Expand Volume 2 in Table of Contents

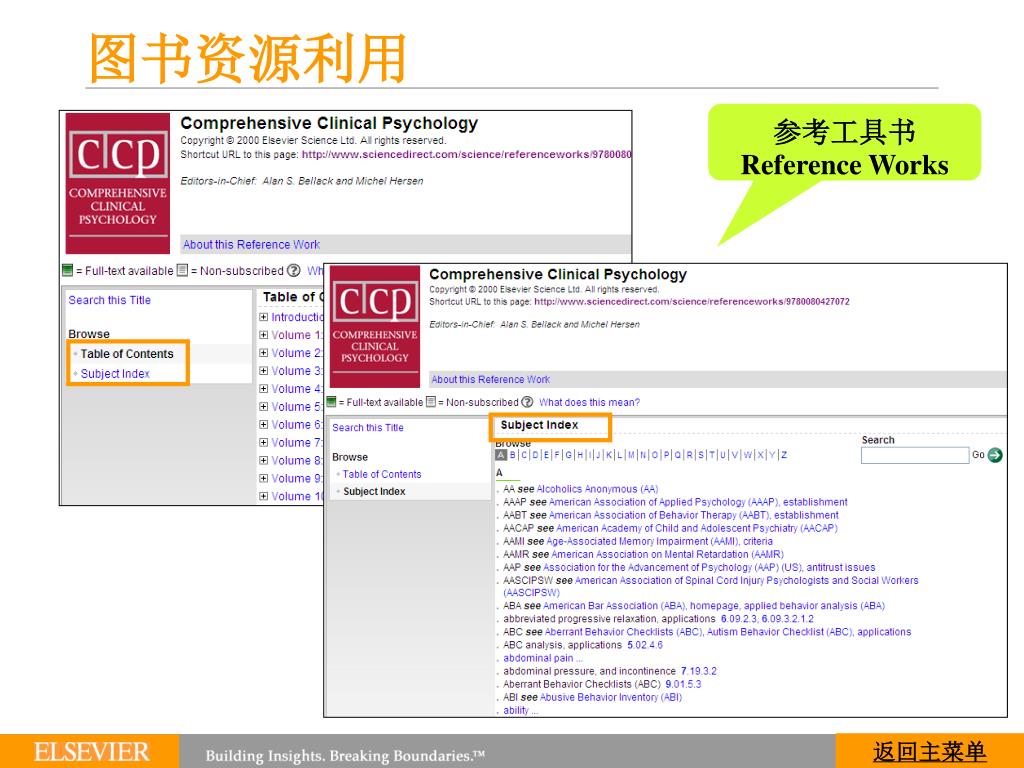[263, 353]
